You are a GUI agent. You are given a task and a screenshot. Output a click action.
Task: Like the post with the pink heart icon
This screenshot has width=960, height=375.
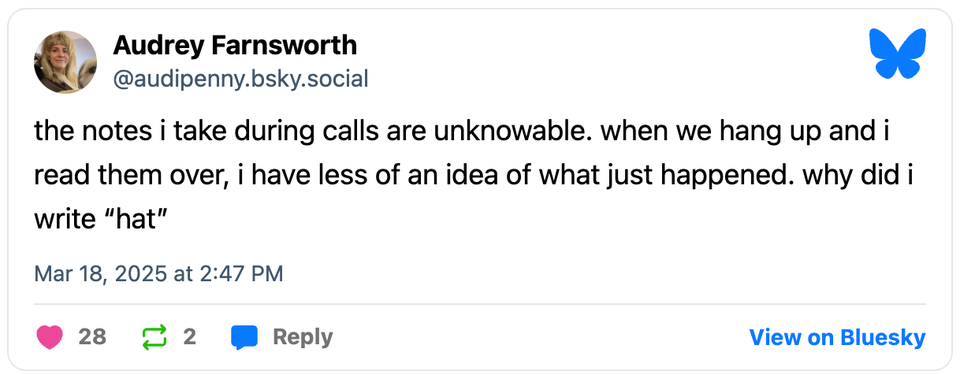point(50,337)
